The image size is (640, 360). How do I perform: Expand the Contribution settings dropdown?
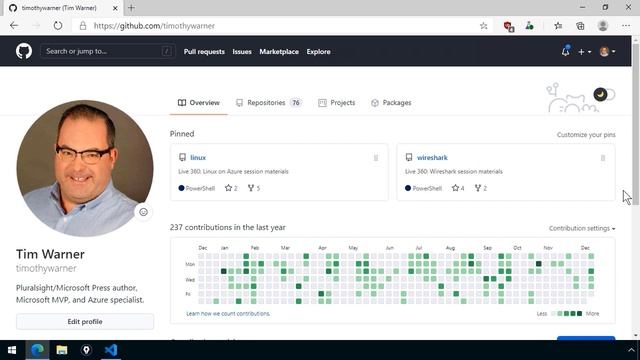click(582, 228)
